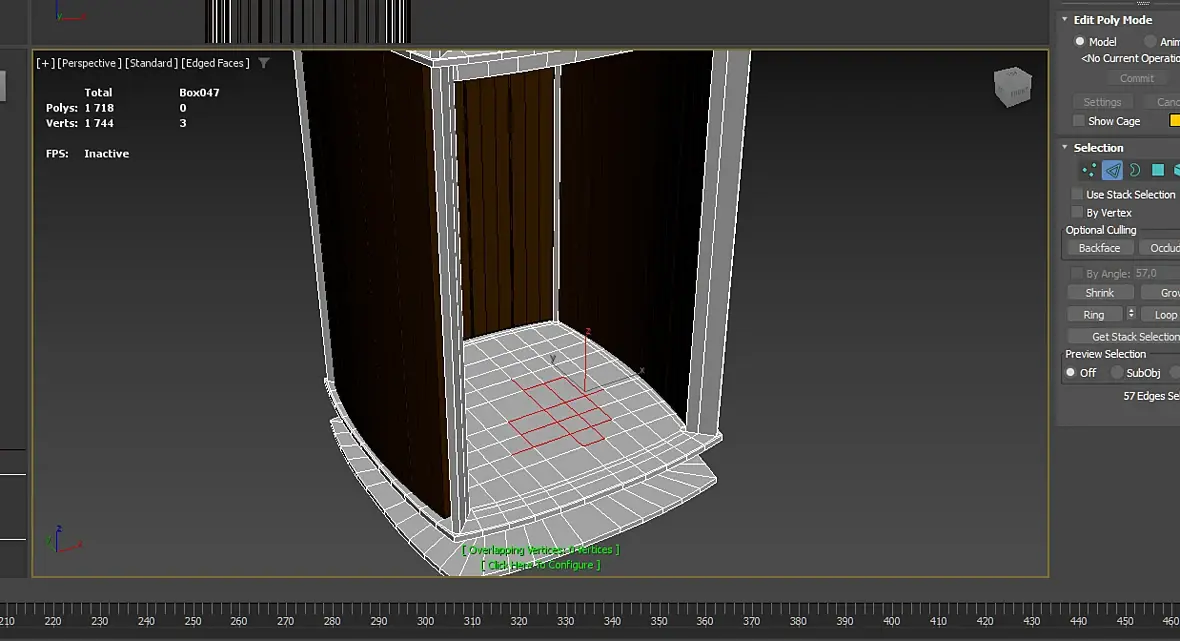The height and width of the screenshot is (641, 1180).
Task: Click the Settings button
Action: (x=1102, y=102)
